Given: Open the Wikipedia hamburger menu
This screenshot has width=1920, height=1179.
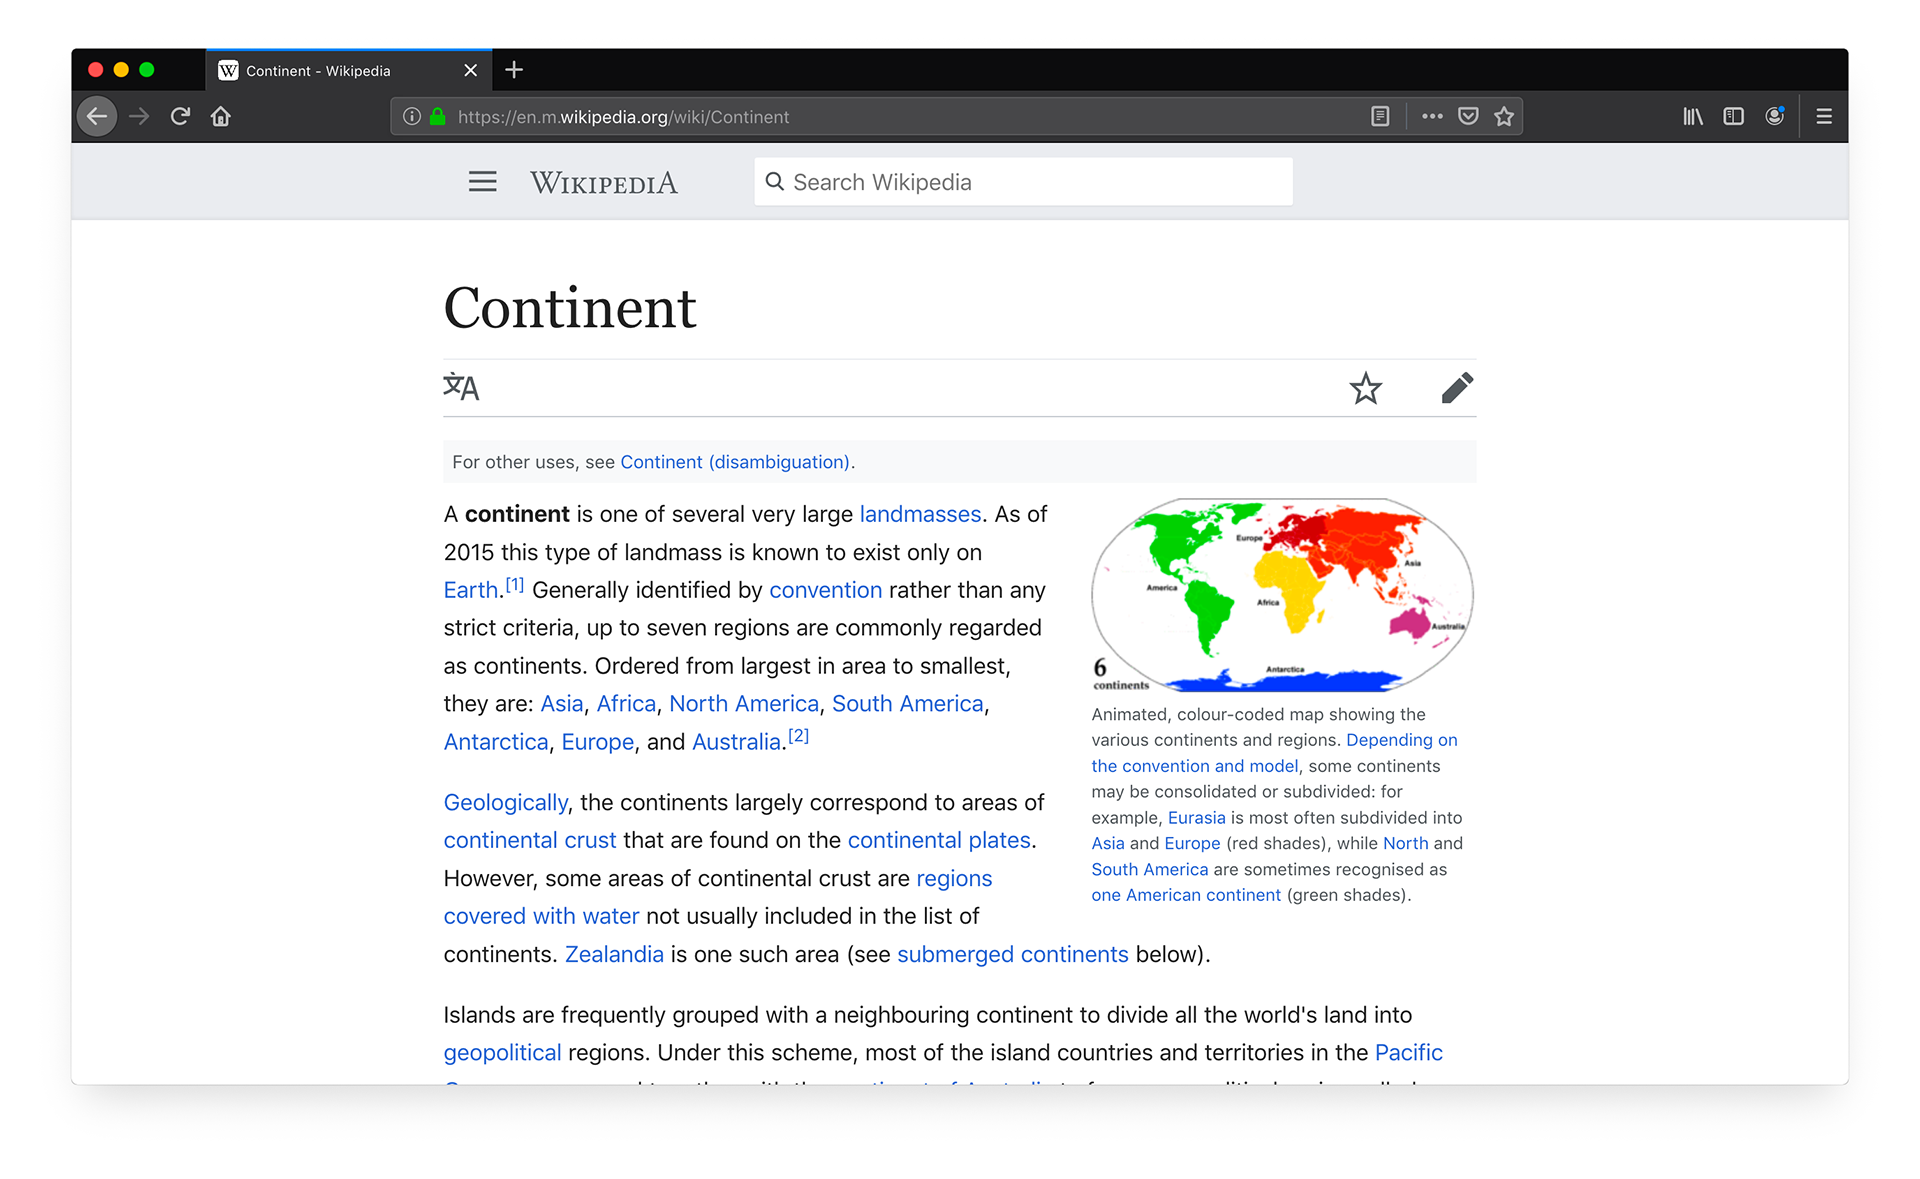Looking at the screenshot, I should [482, 181].
